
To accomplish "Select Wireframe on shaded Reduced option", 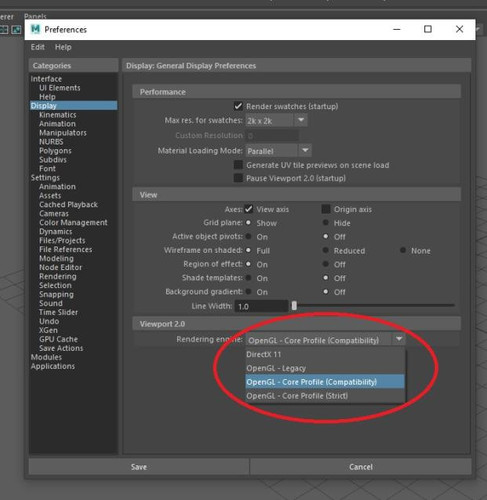I will click(326, 250).
